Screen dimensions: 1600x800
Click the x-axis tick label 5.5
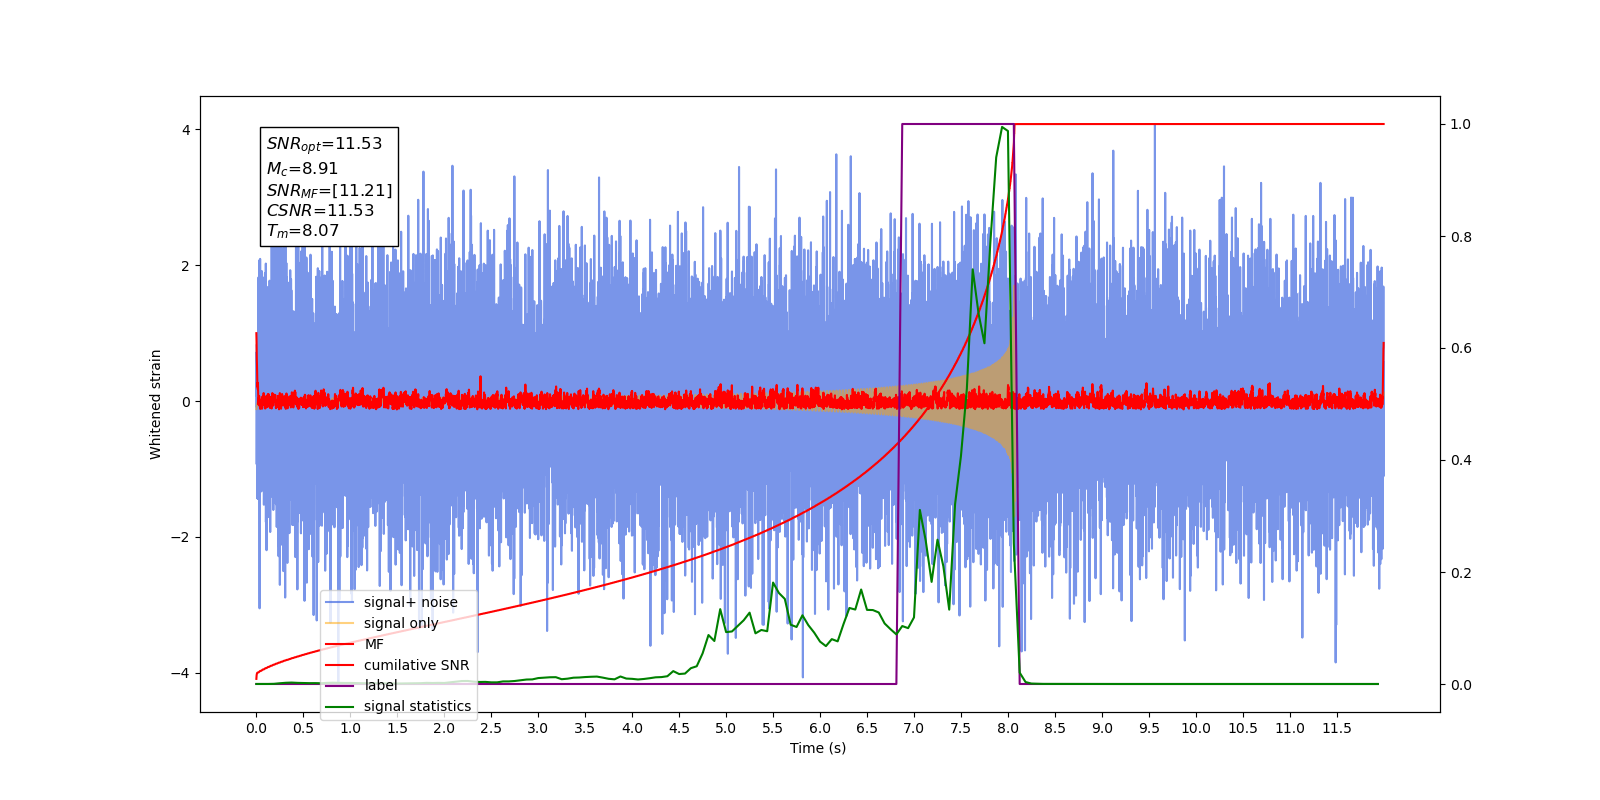tap(773, 728)
